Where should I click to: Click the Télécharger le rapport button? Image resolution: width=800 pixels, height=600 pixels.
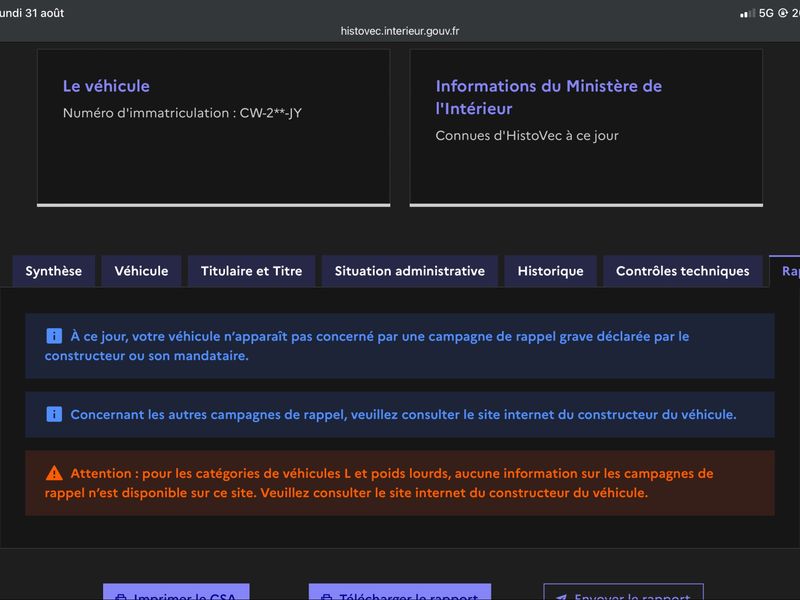(x=400, y=593)
